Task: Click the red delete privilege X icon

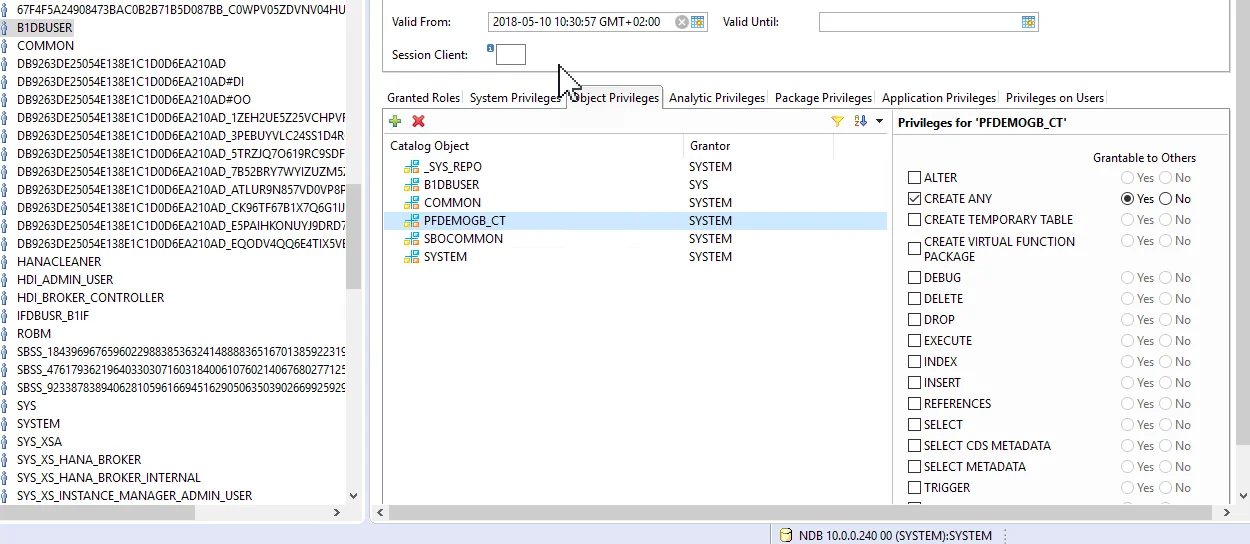Action: 419,121
